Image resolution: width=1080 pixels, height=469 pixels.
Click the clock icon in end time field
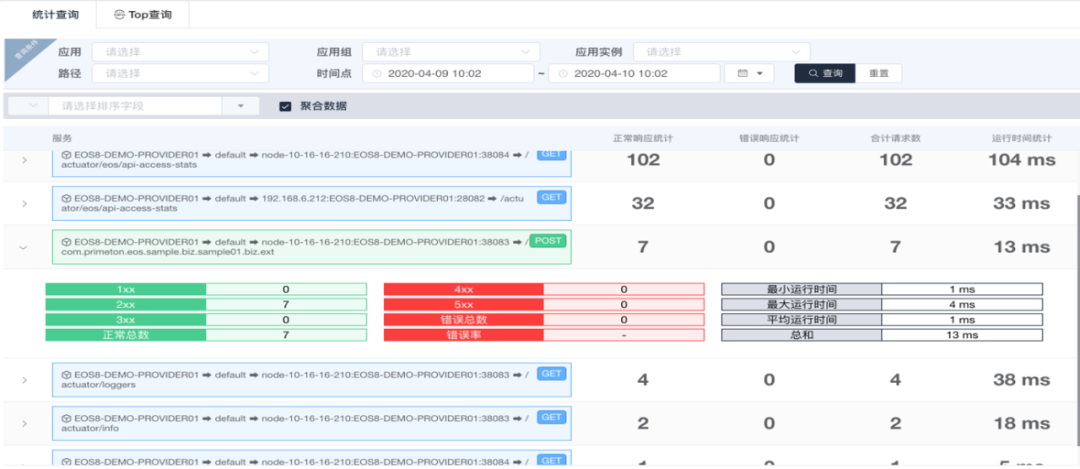[562, 74]
